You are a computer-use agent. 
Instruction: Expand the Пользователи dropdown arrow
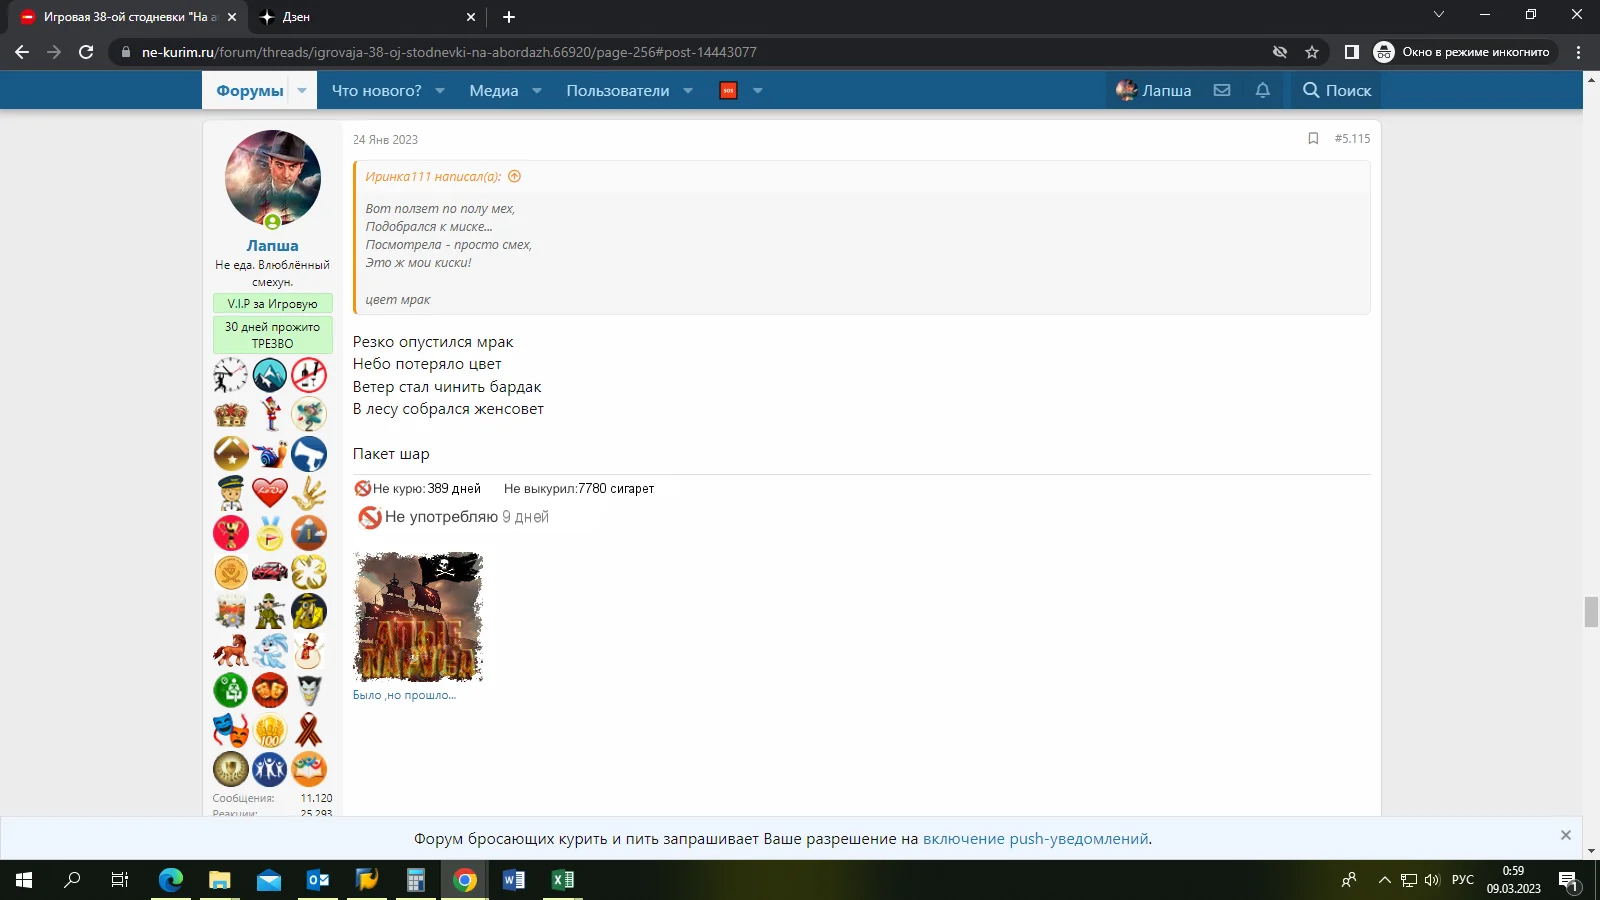pos(688,90)
